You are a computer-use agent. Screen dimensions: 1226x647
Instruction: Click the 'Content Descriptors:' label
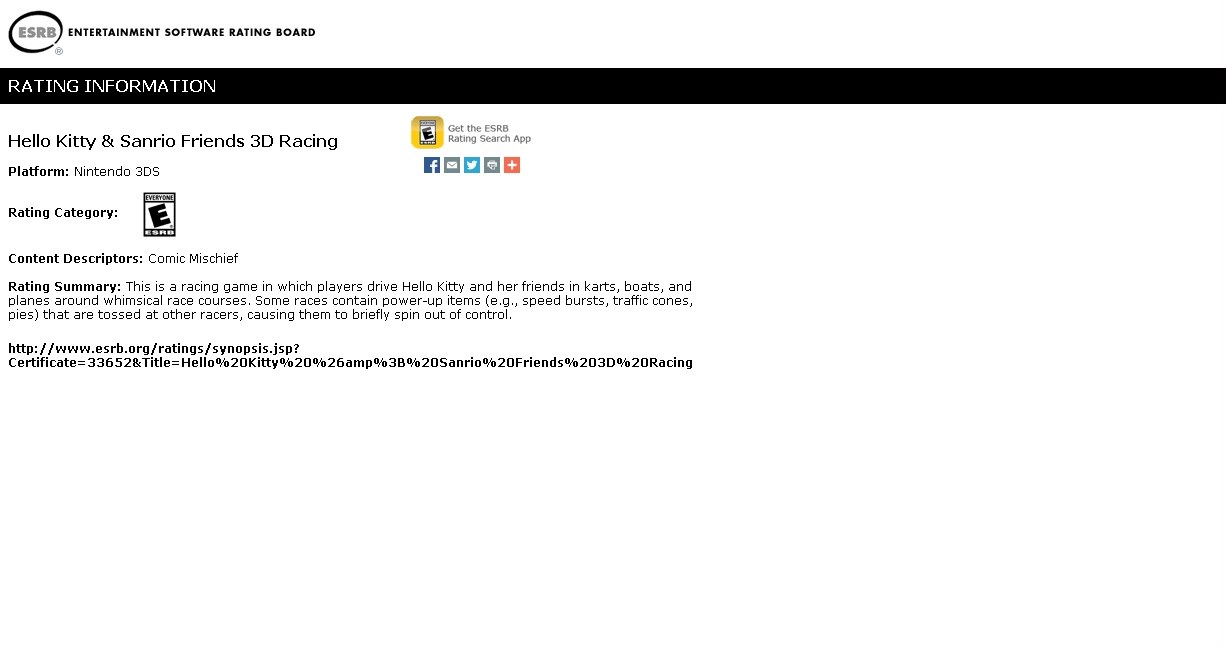tap(76, 259)
